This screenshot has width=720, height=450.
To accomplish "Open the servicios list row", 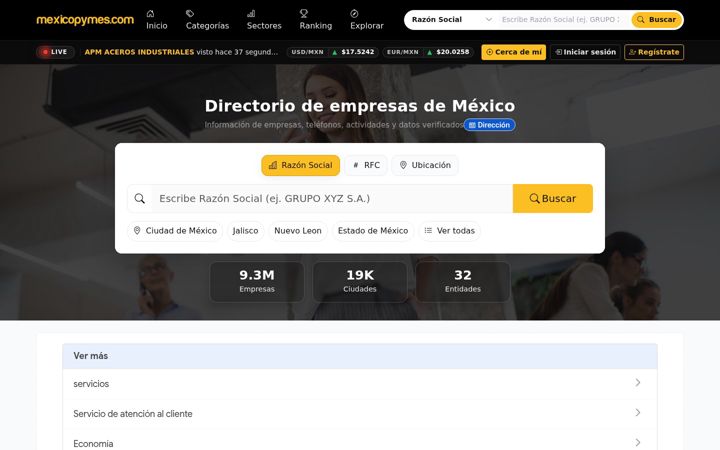I will tap(360, 383).
